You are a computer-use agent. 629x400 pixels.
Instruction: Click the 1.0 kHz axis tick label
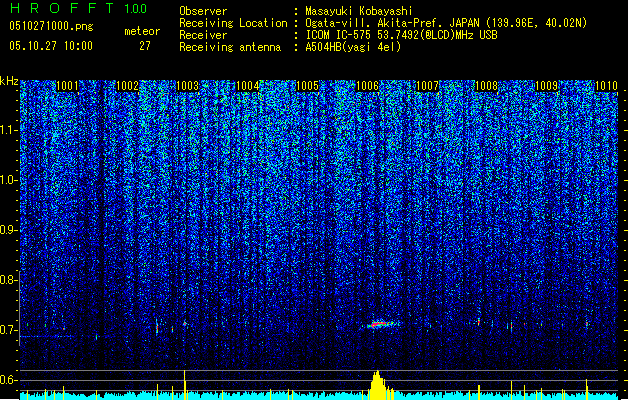pyautogui.click(x=8, y=180)
